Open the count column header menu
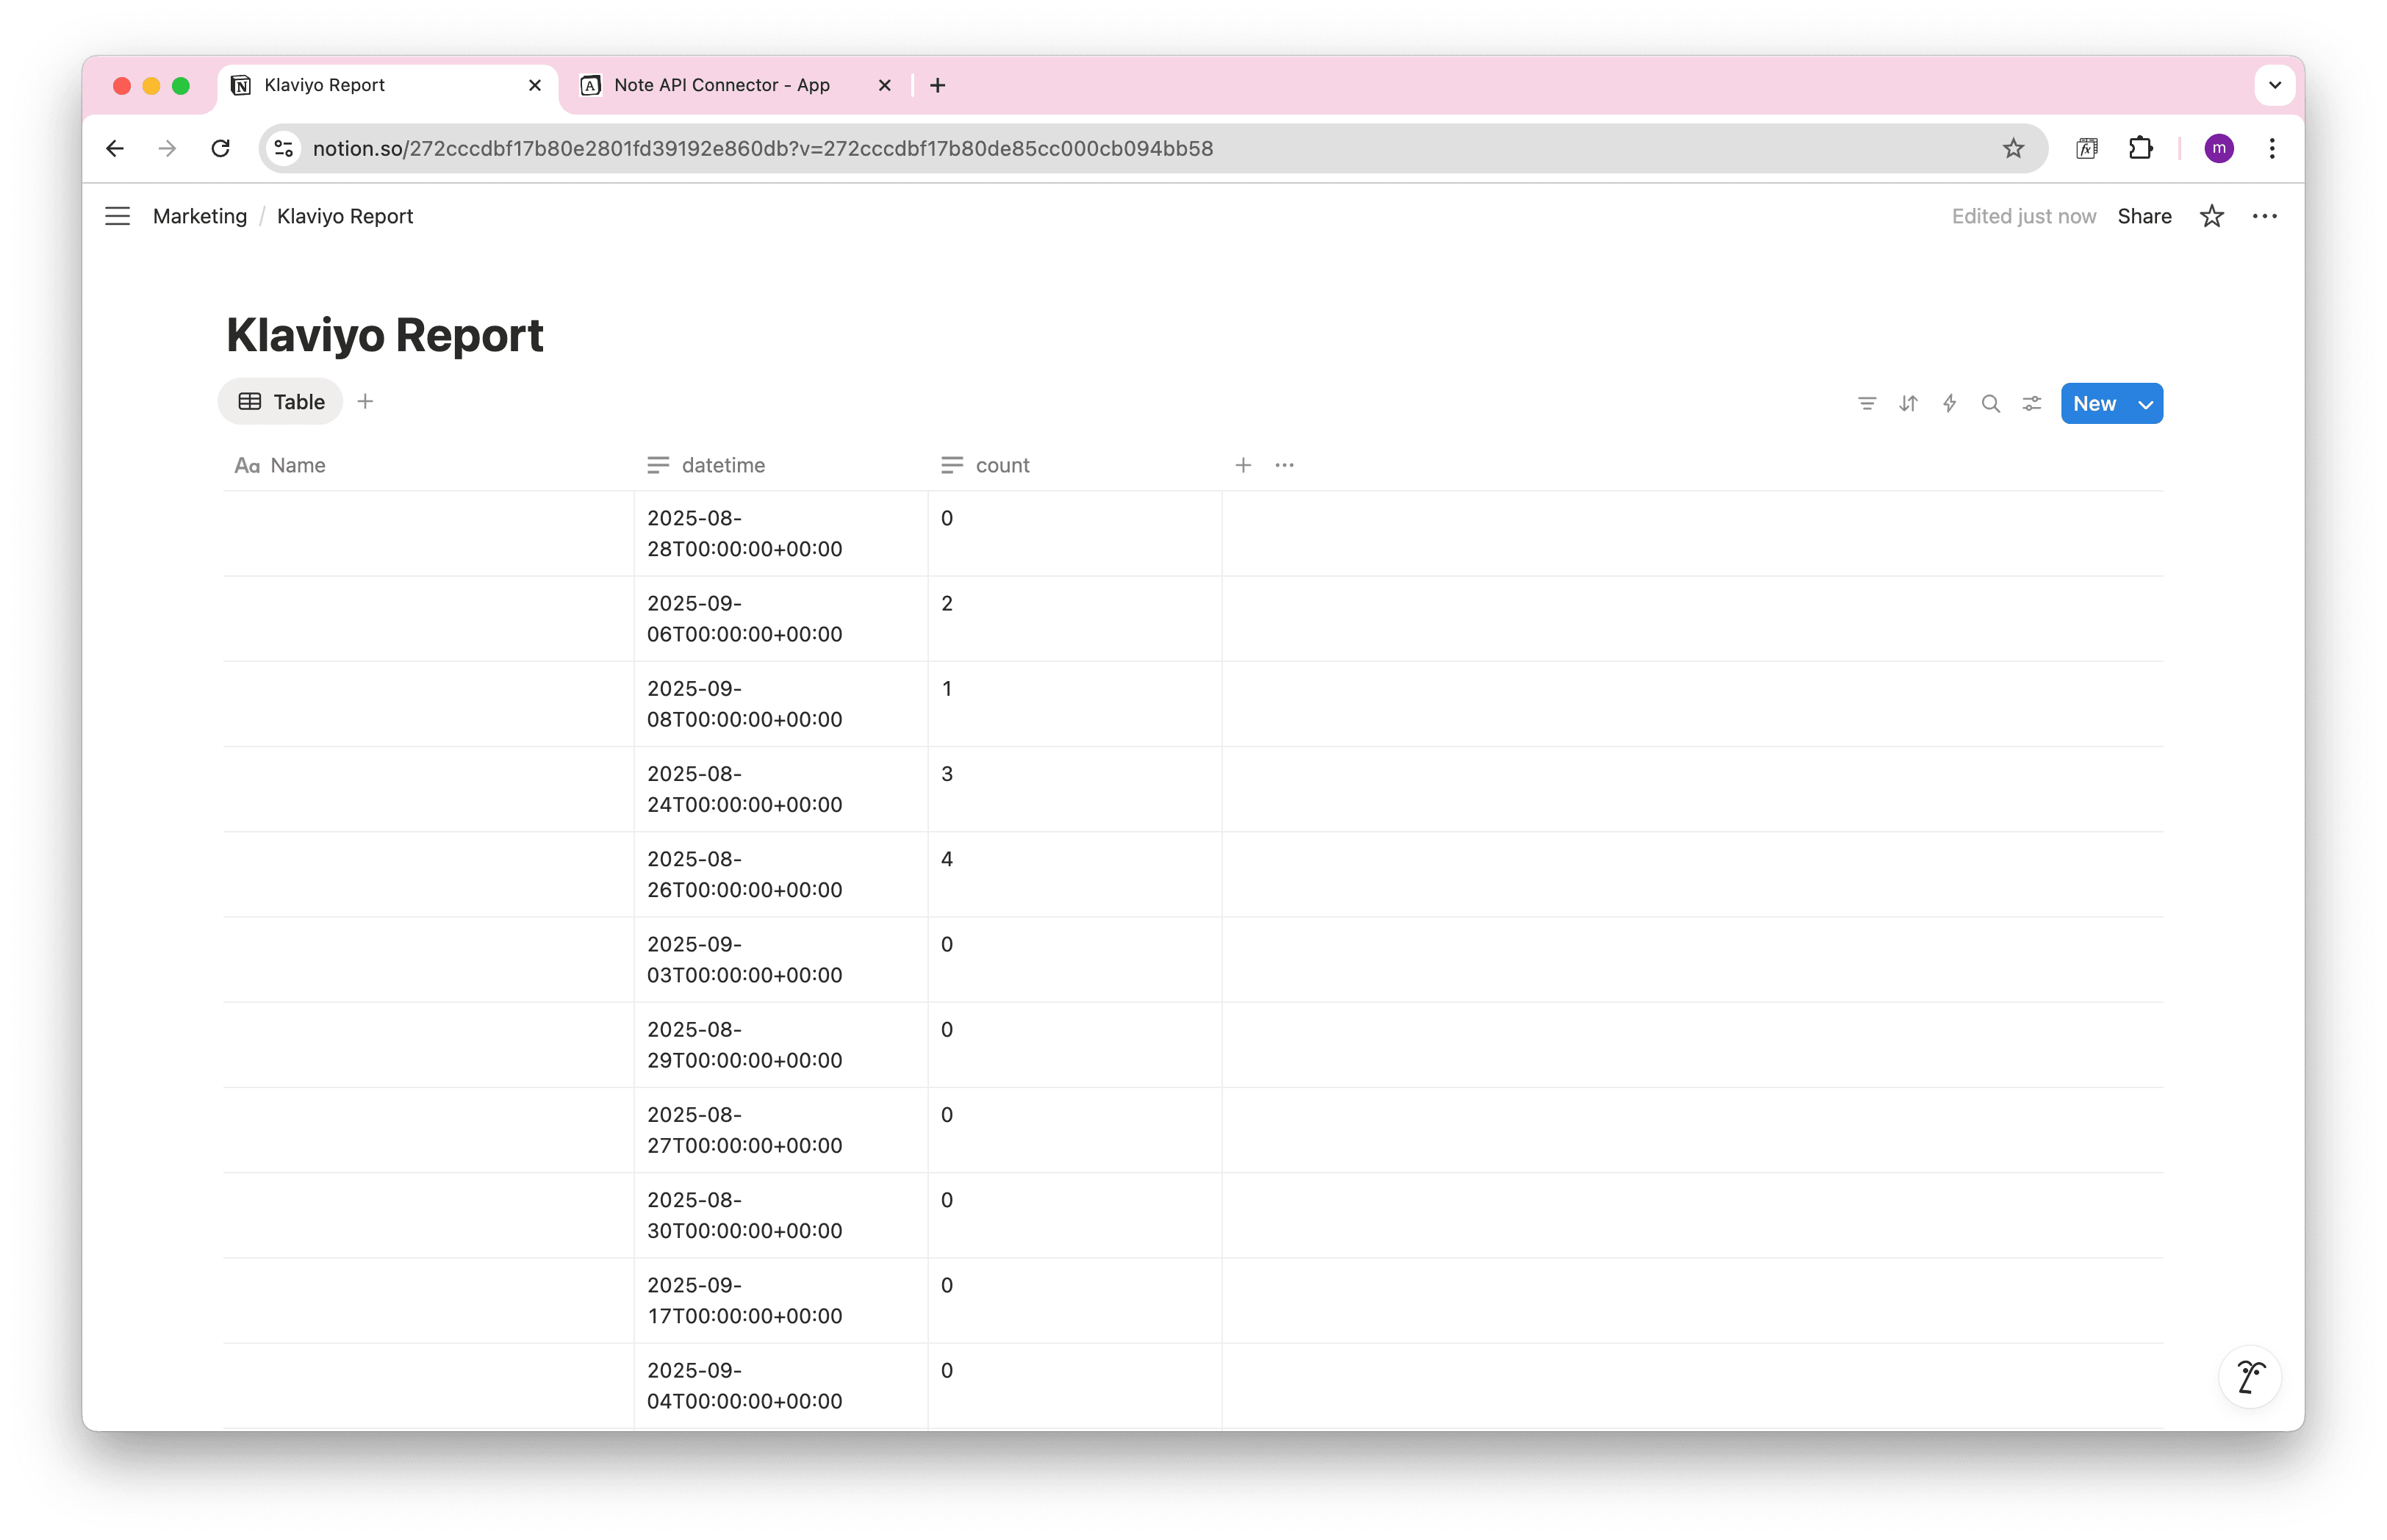 [x=1075, y=465]
